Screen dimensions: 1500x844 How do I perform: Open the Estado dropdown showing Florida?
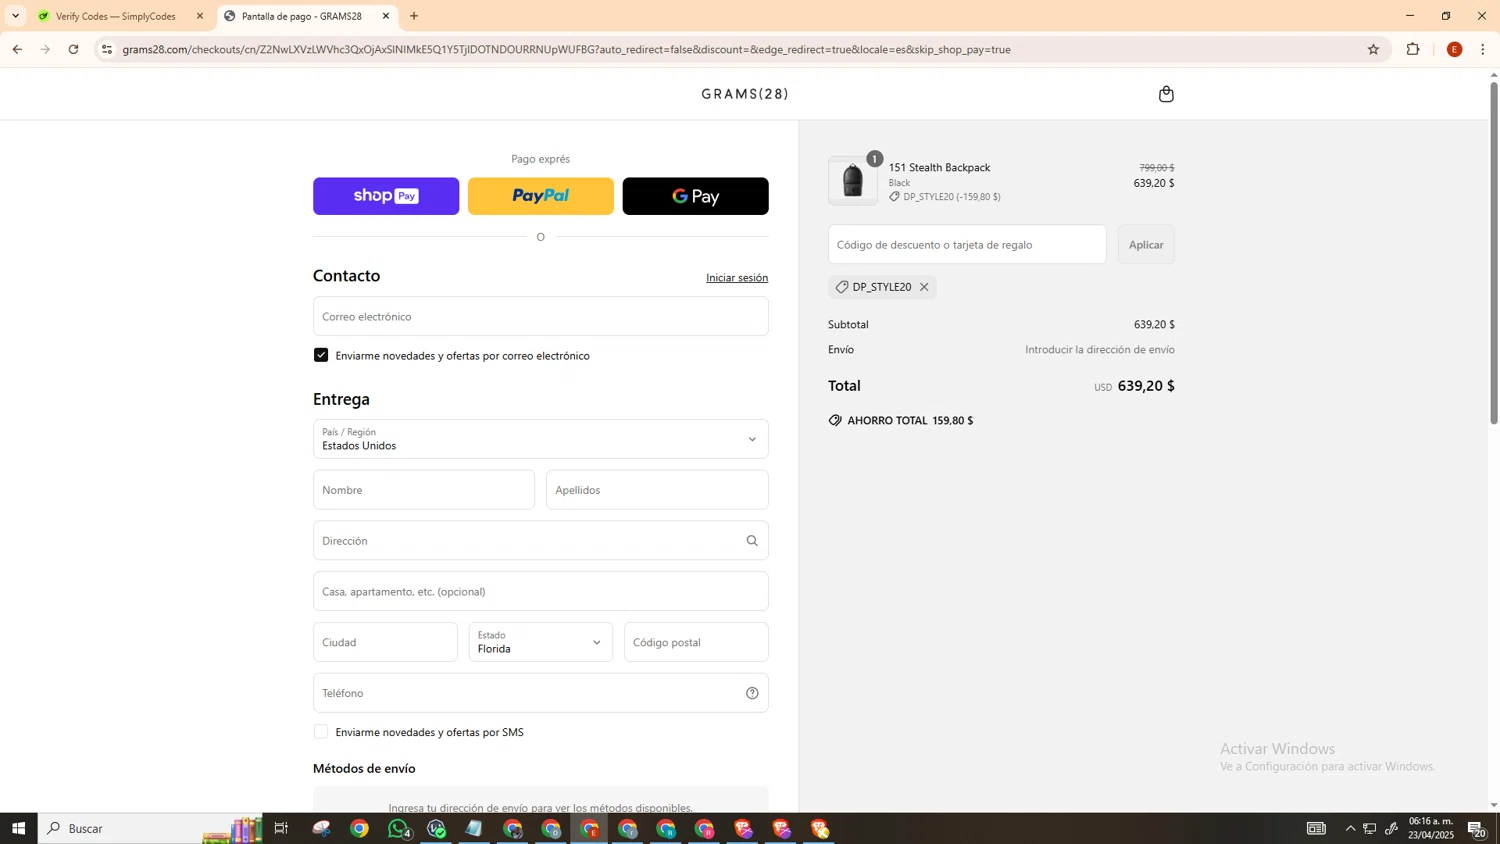pos(540,642)
